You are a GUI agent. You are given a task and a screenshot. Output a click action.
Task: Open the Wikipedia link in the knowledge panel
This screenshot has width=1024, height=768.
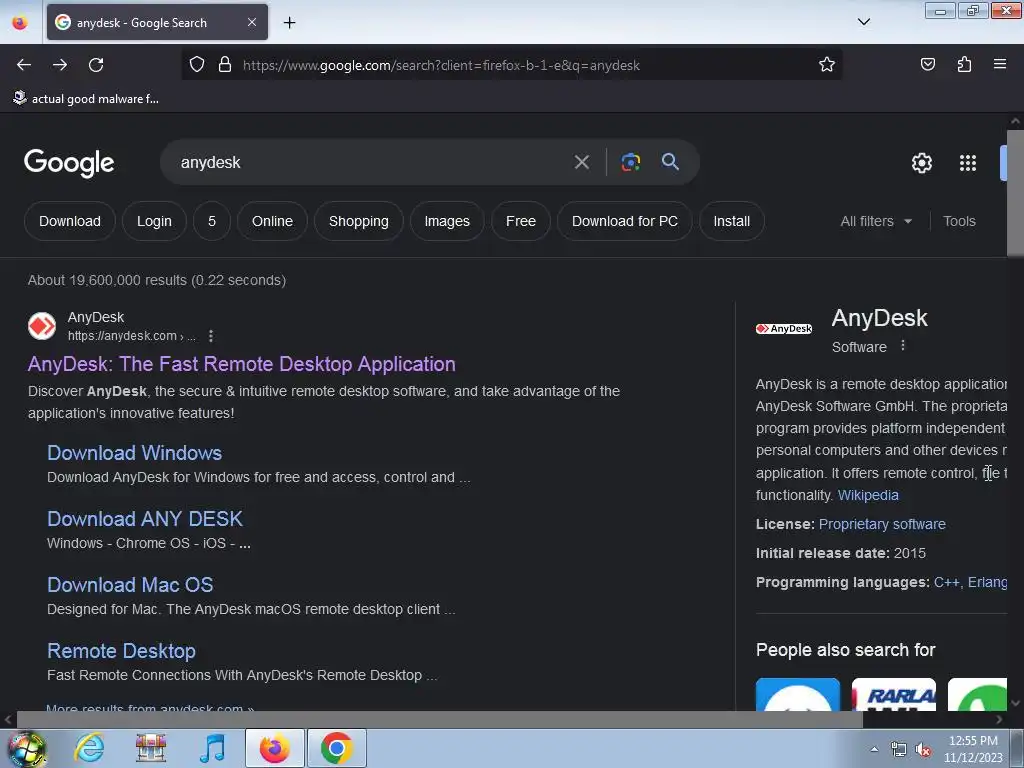(x=868, y=495)
